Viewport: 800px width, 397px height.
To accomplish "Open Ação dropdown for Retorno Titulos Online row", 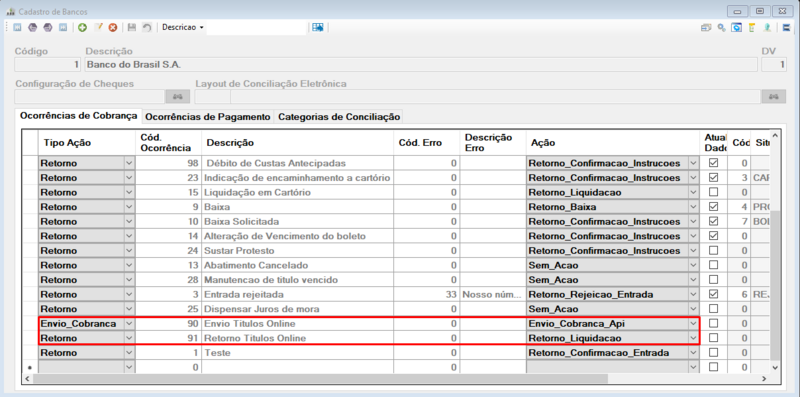I will point(693,338).
